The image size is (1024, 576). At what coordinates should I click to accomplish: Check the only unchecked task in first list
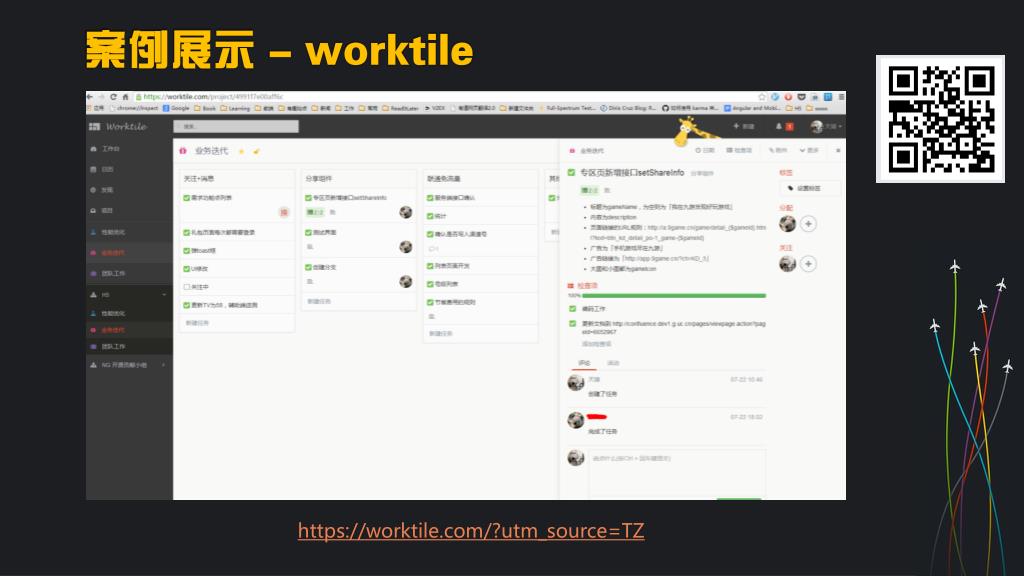187,287
